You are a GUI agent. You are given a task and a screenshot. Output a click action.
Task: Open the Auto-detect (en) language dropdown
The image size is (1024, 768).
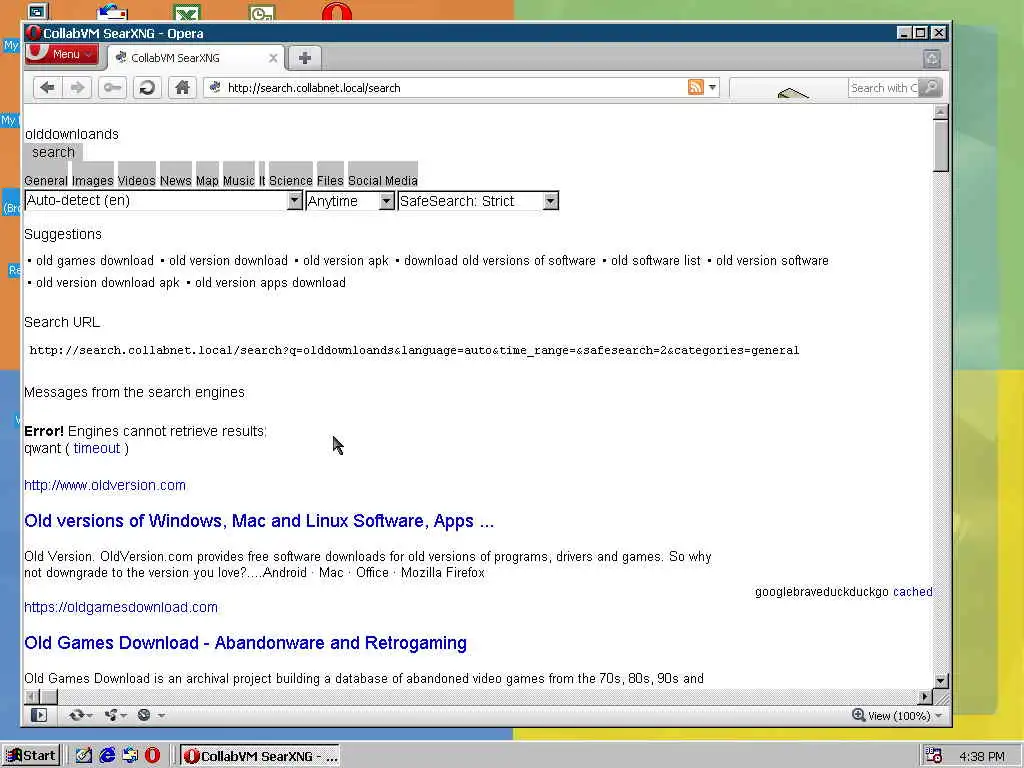163,200
